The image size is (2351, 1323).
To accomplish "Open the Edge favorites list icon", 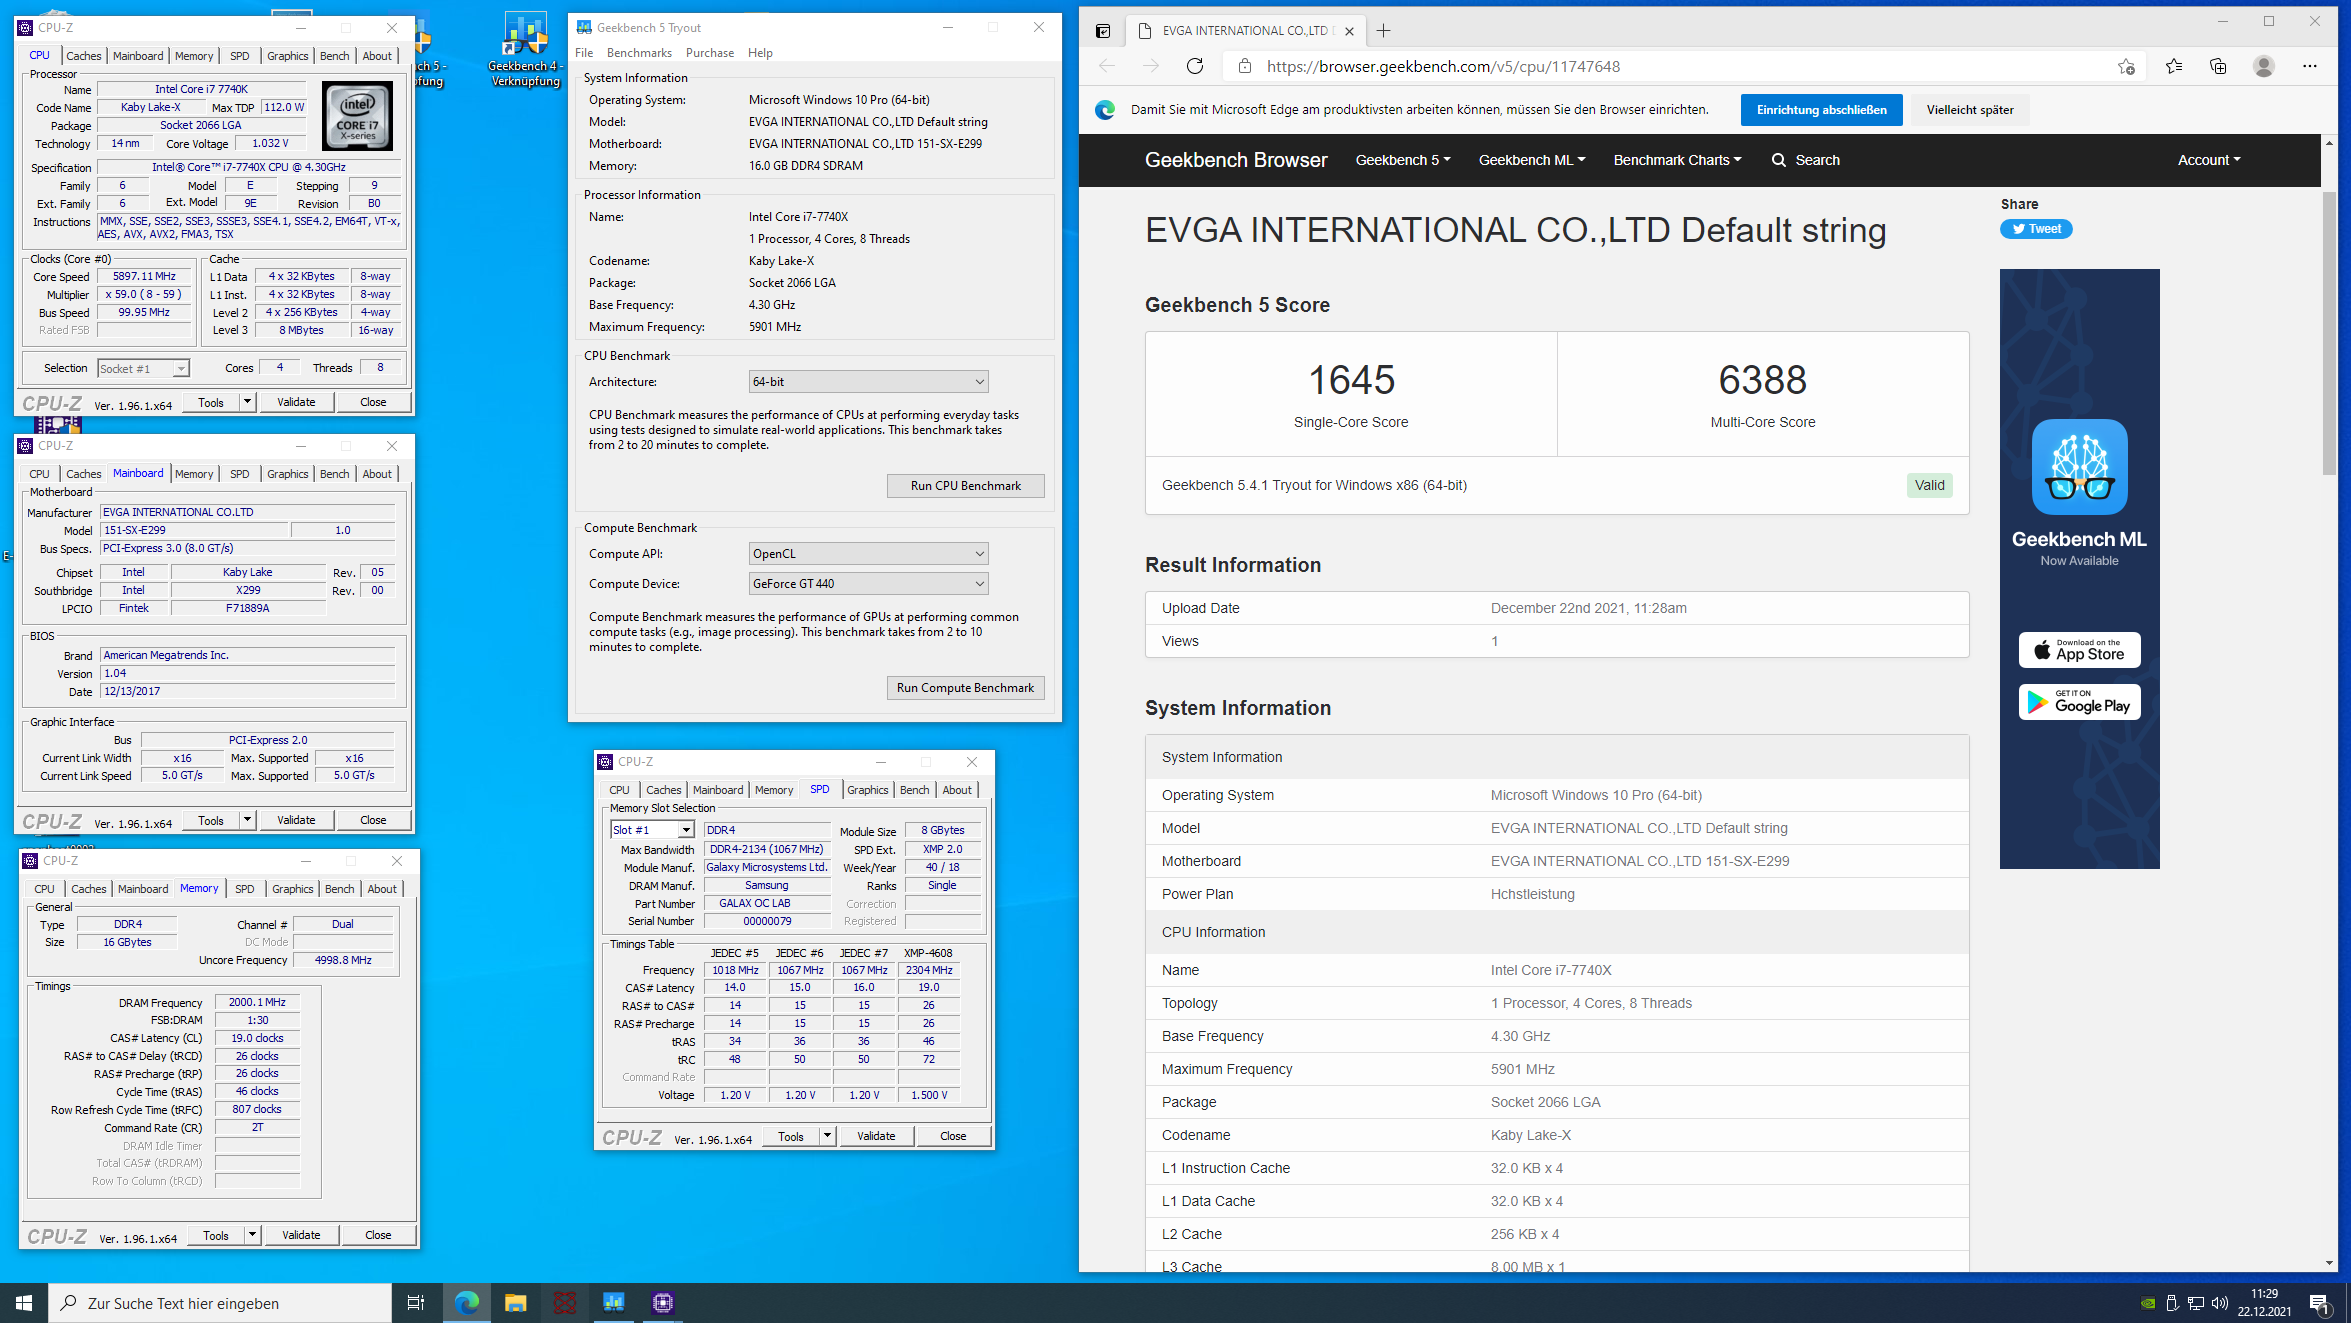I will coord(2173,66).
